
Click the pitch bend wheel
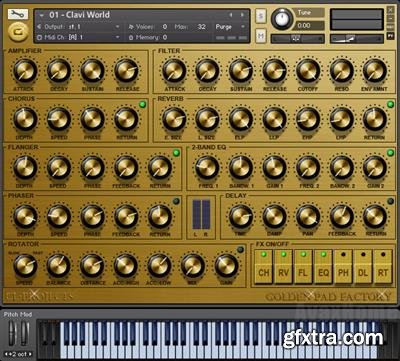12,333
